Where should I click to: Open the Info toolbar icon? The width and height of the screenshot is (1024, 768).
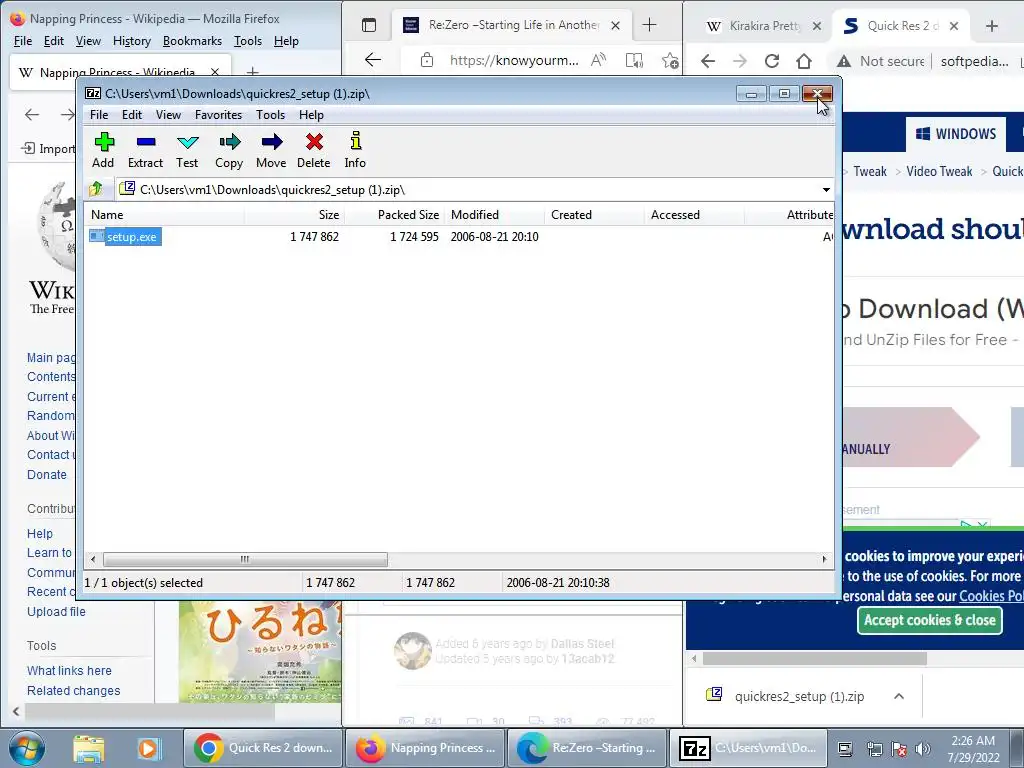coord(355,150)
